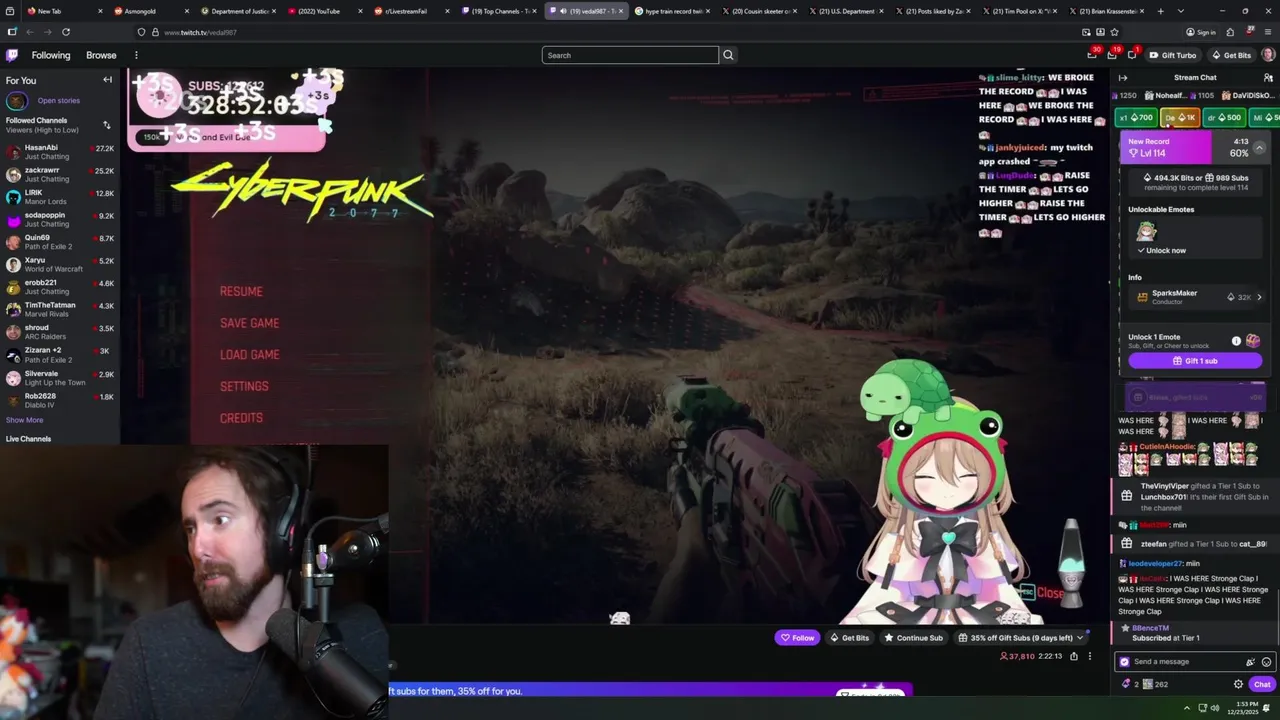Click the celebration cheer icon in chat box

click(x=1250, y=662)
